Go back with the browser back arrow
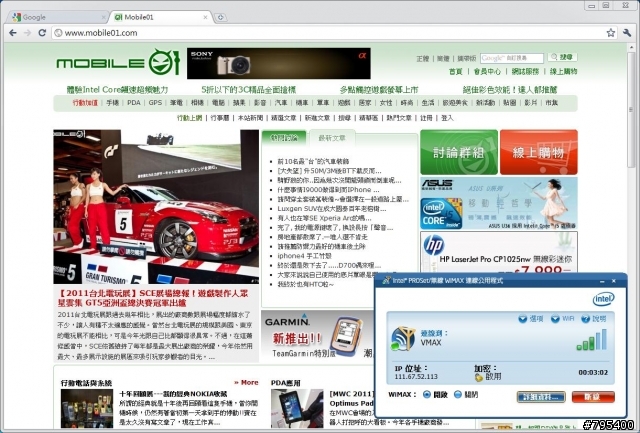The height and width of the screenshot is (433, 640). (x=13, y=33)
